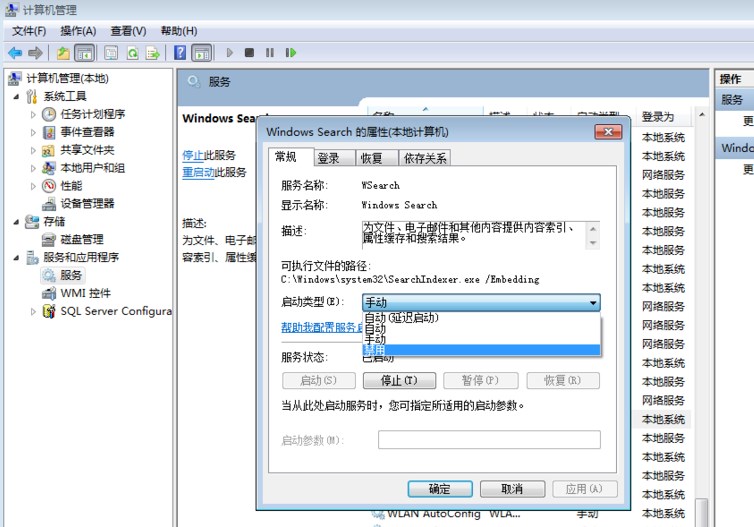
Task: Collapse the 存储 tree node
Action: click(x=16, y=222)
